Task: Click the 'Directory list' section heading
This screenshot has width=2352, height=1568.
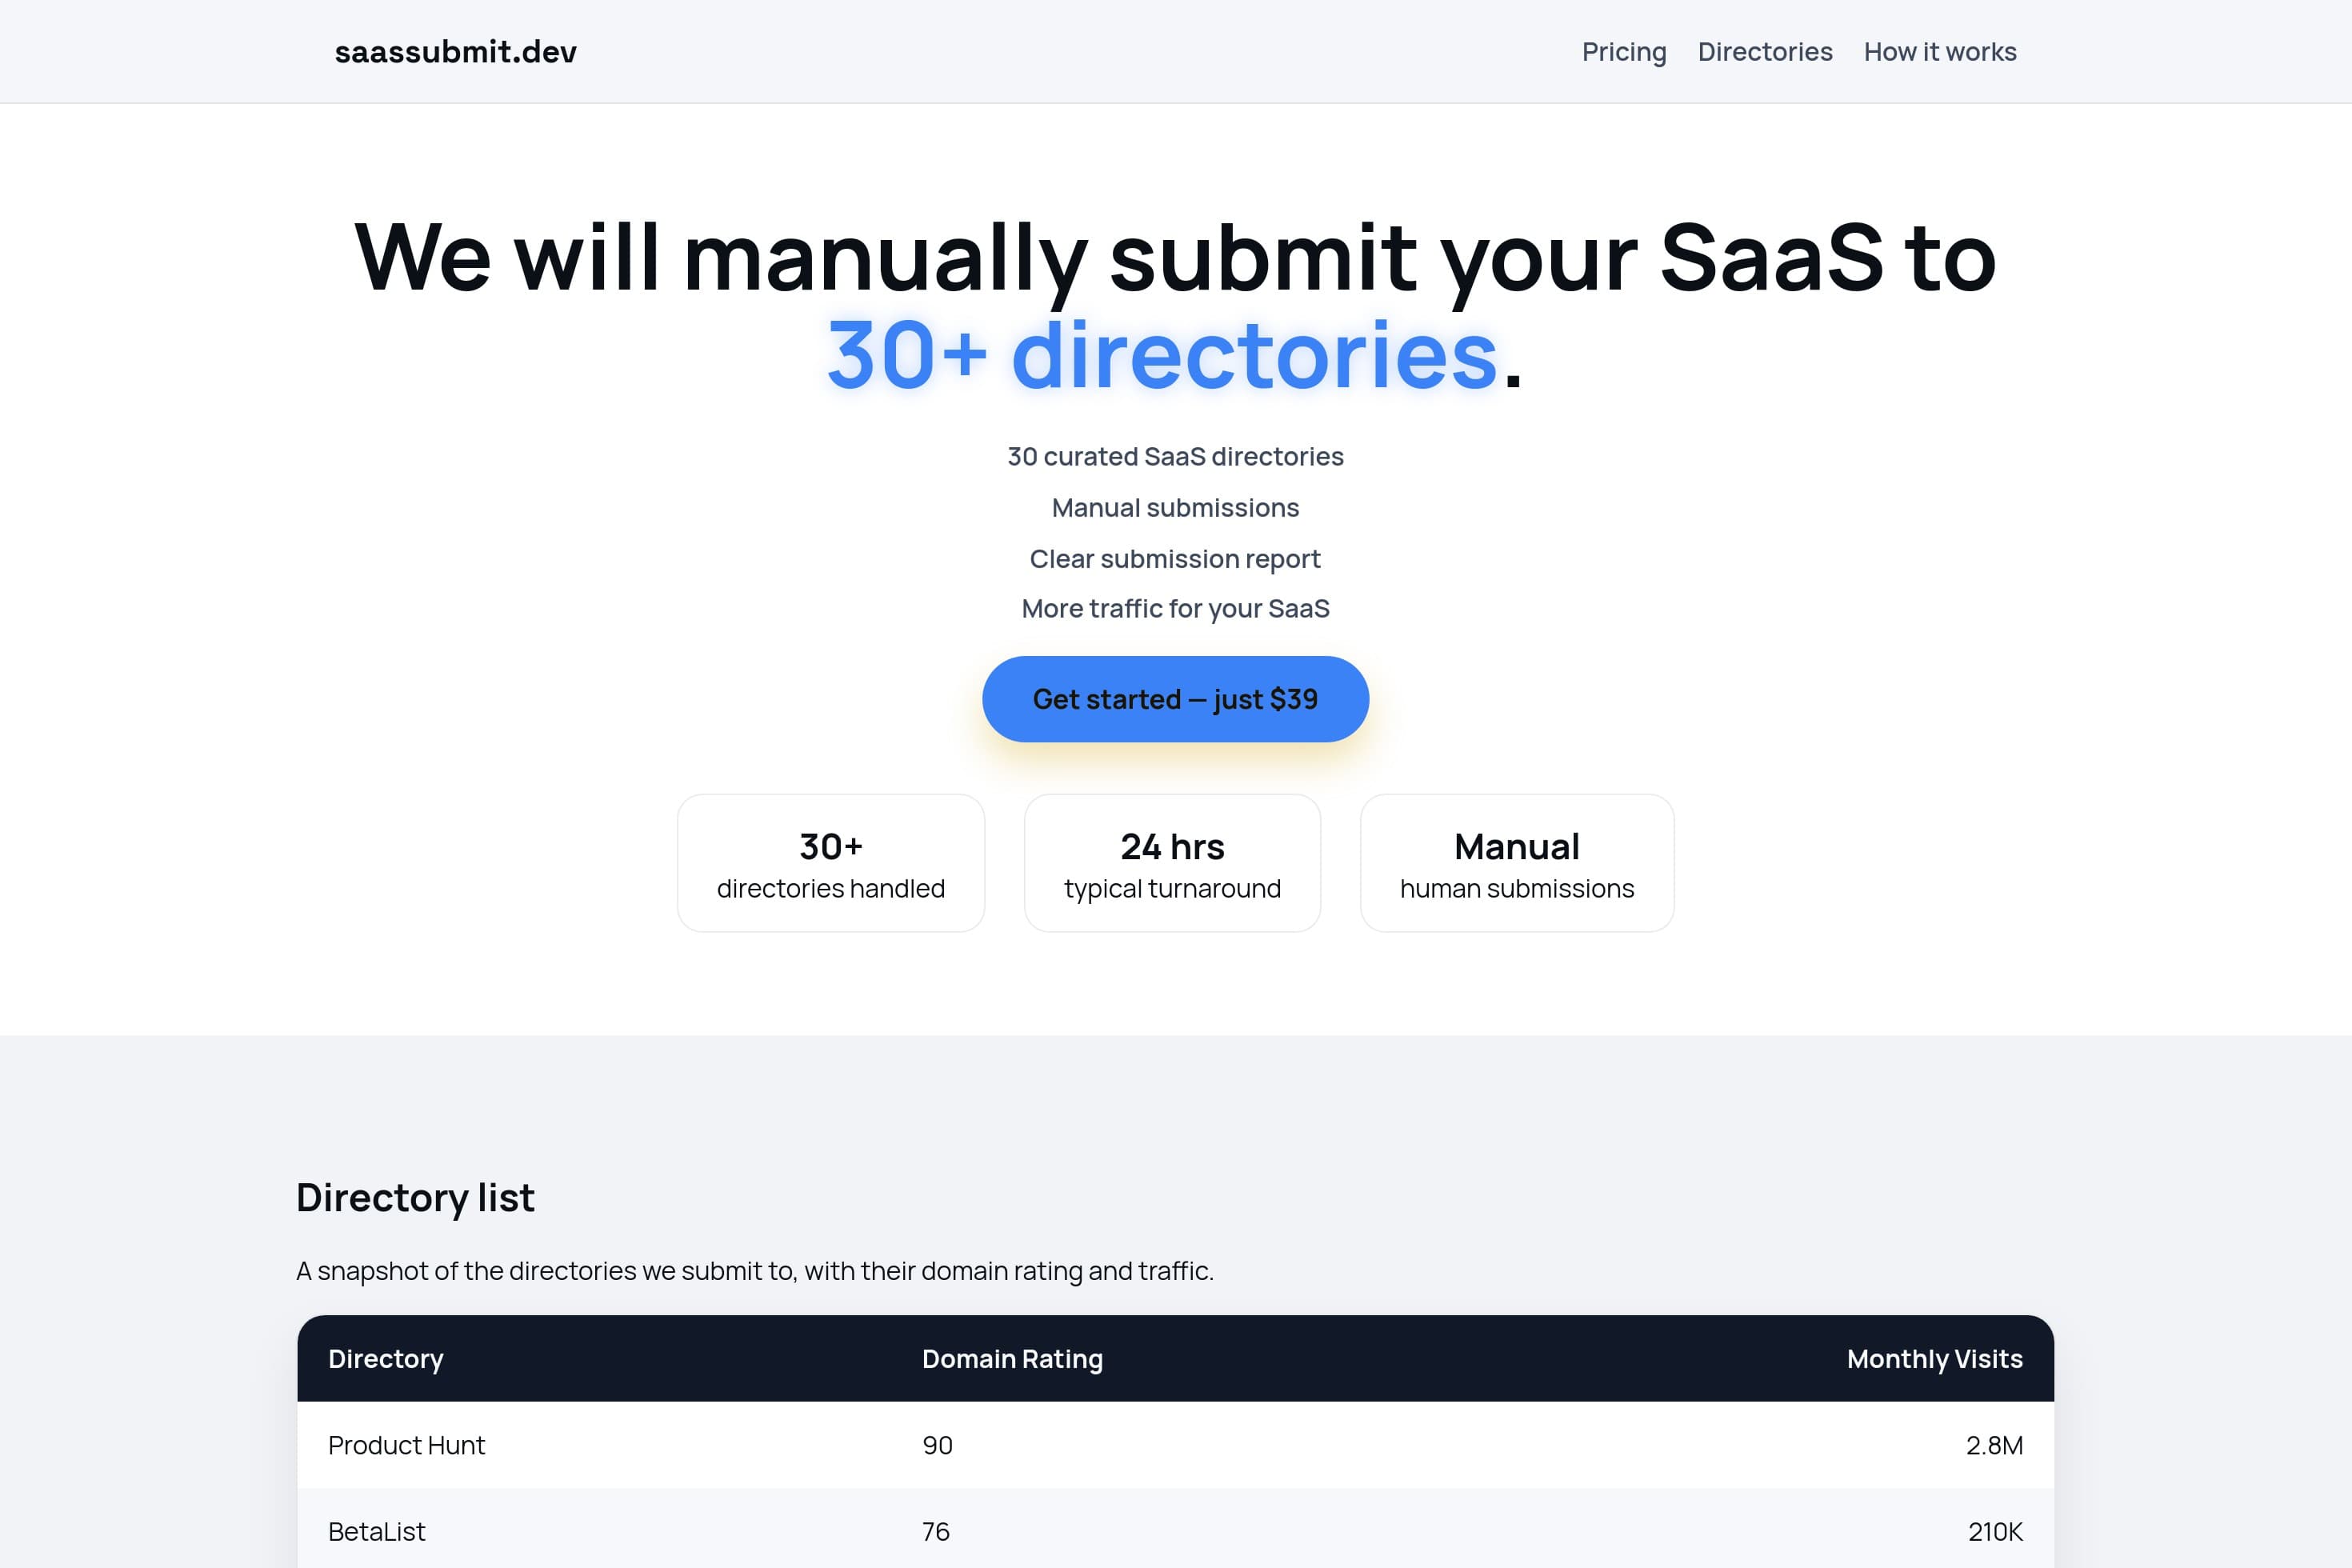Action: point(415,1197)
